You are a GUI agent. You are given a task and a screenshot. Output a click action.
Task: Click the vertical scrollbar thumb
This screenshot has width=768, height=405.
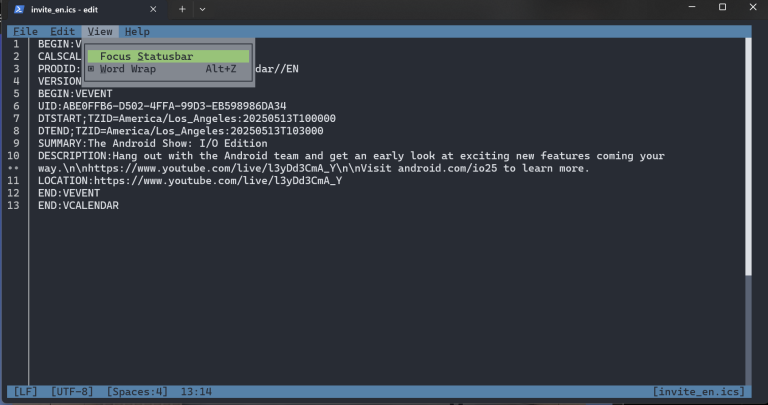click(748, 157)
